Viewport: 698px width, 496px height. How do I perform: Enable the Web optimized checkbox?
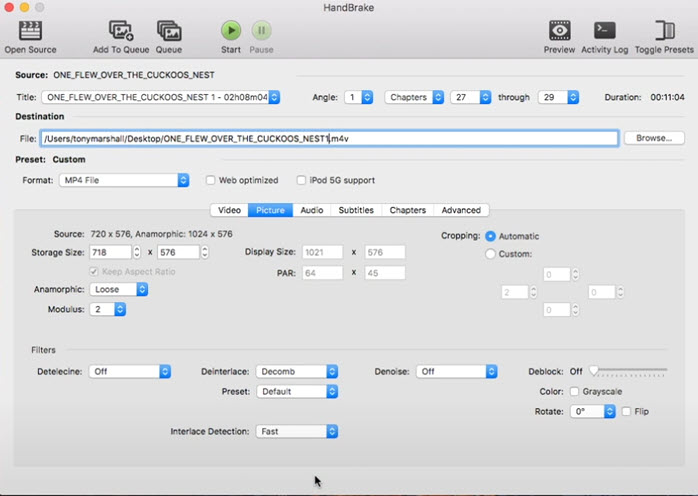(x=211, y=180)
